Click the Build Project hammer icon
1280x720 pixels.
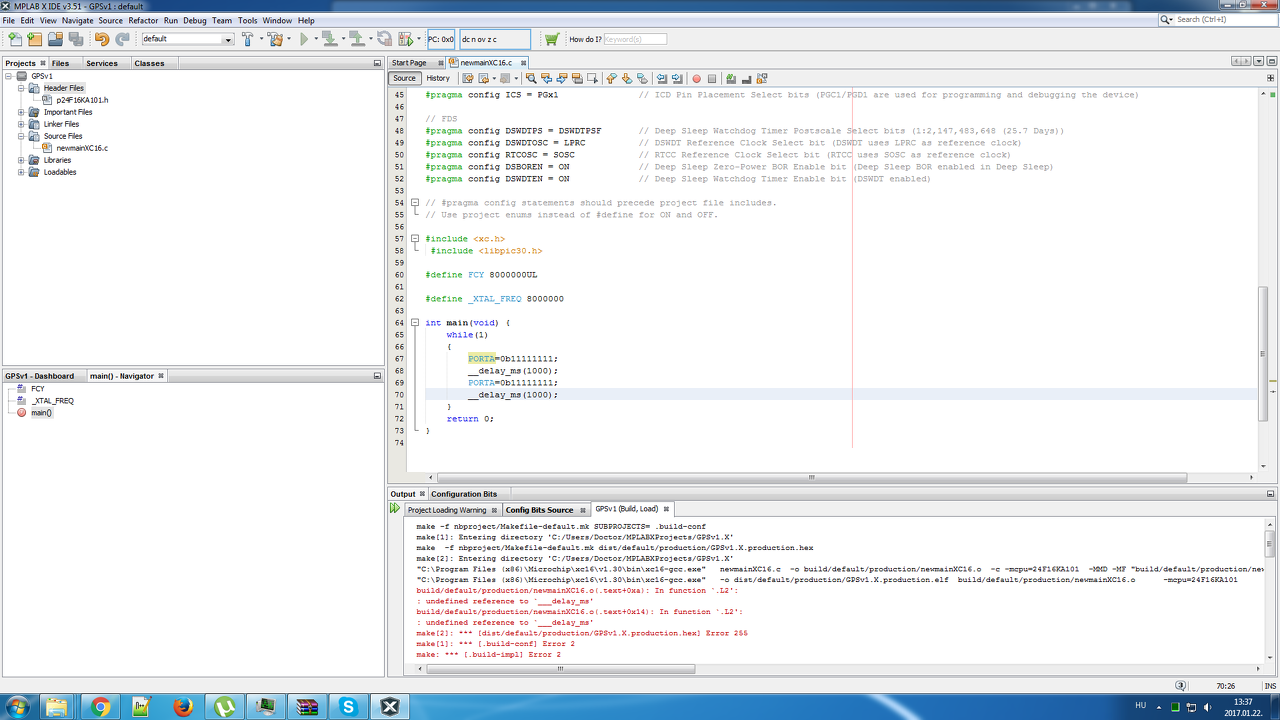tap(248, 39)
